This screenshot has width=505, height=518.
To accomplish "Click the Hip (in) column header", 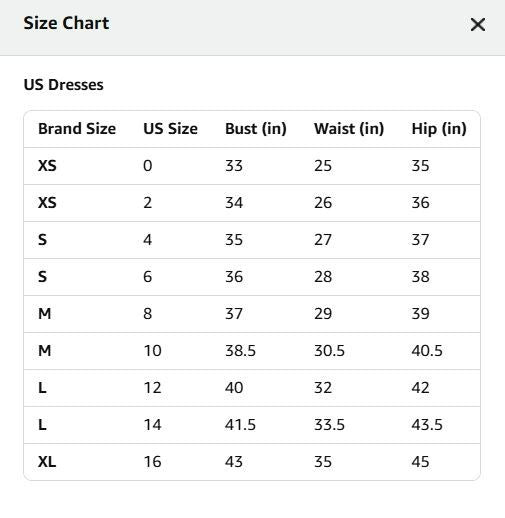I will click(x=439, y=129).
